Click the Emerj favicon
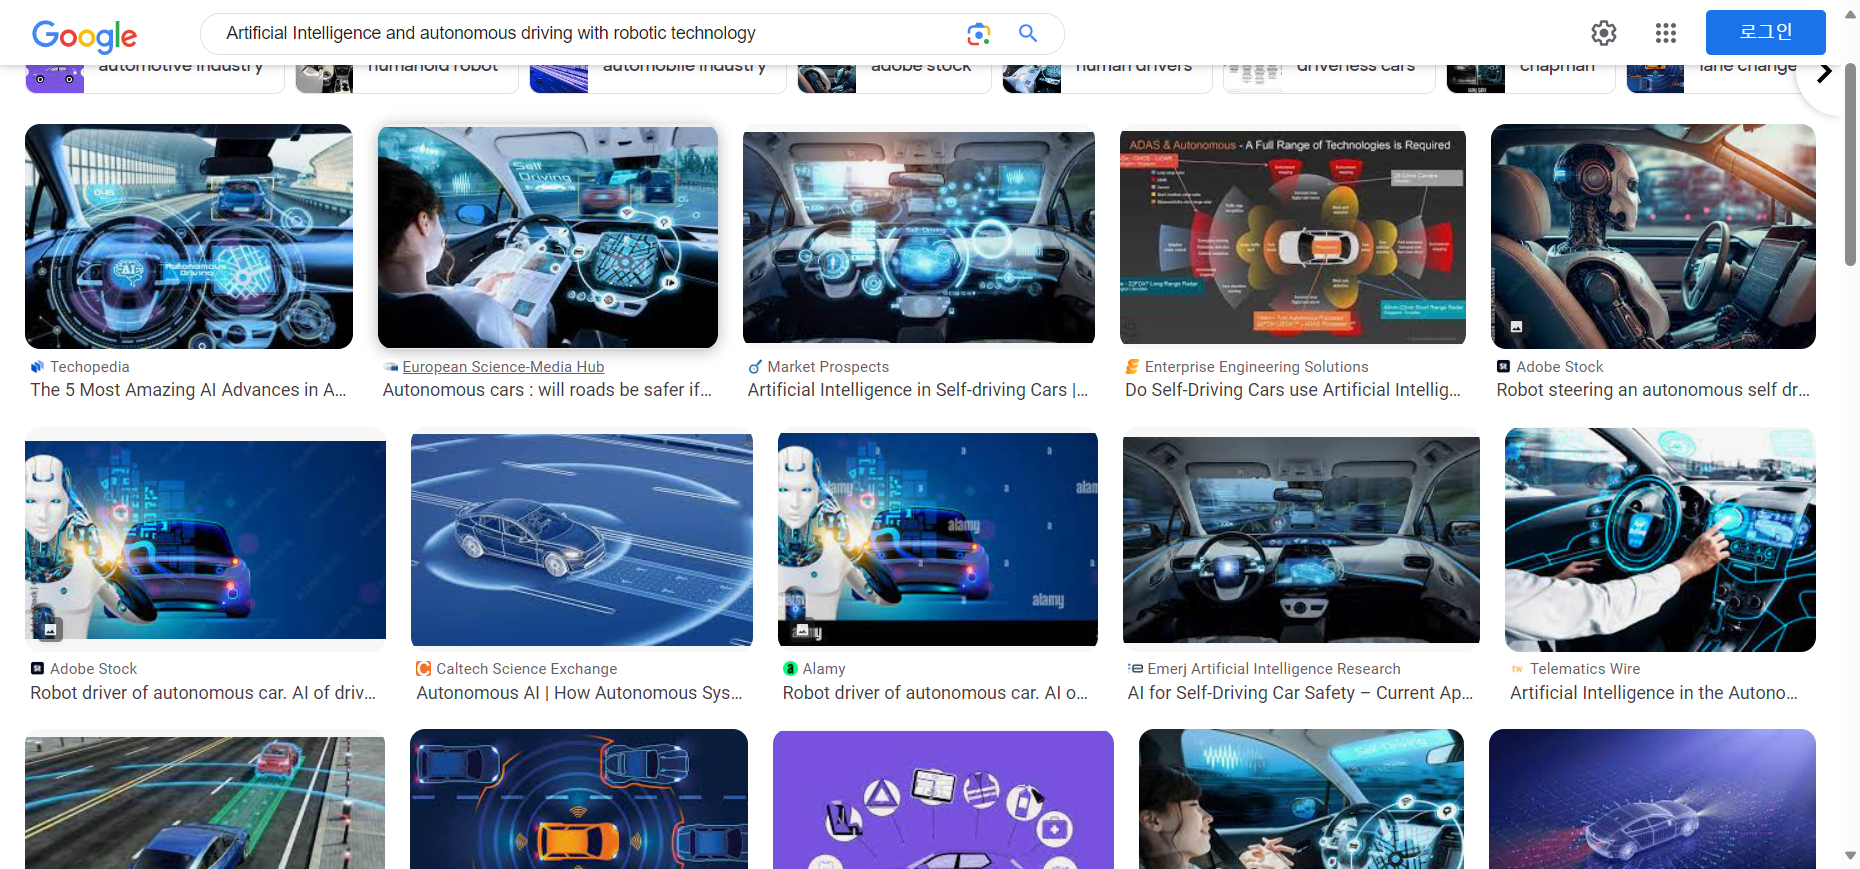The height and width of the screenshot is (869, 1860). click(1135, 668)
